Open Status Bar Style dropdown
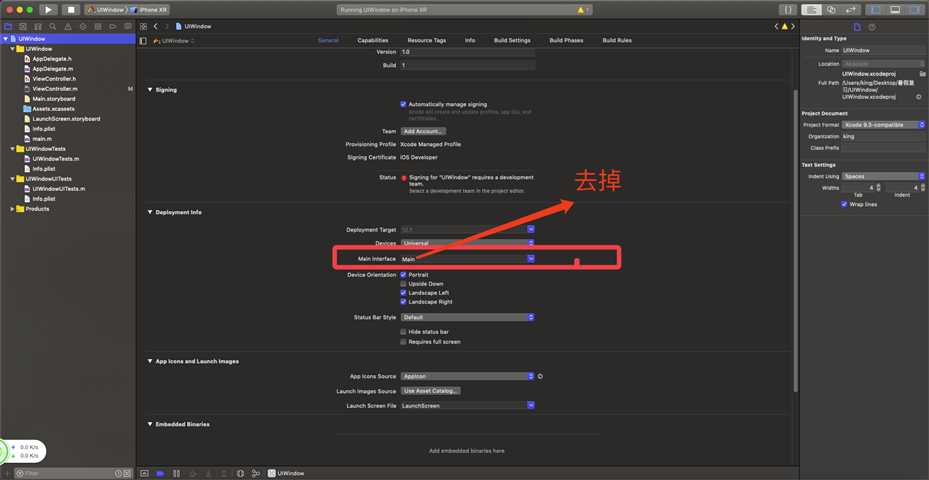 pyautogui.click(x=468, y=318)
